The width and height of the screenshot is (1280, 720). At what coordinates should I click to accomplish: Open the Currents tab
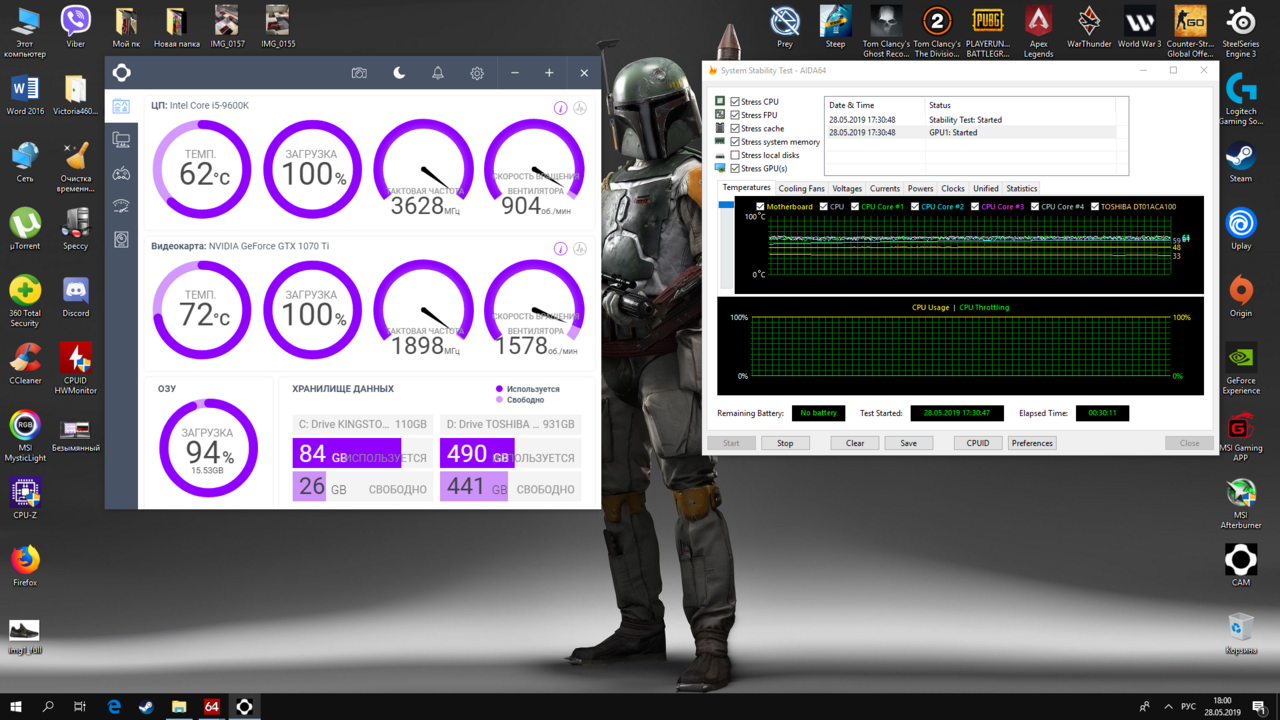coord(885,188)
